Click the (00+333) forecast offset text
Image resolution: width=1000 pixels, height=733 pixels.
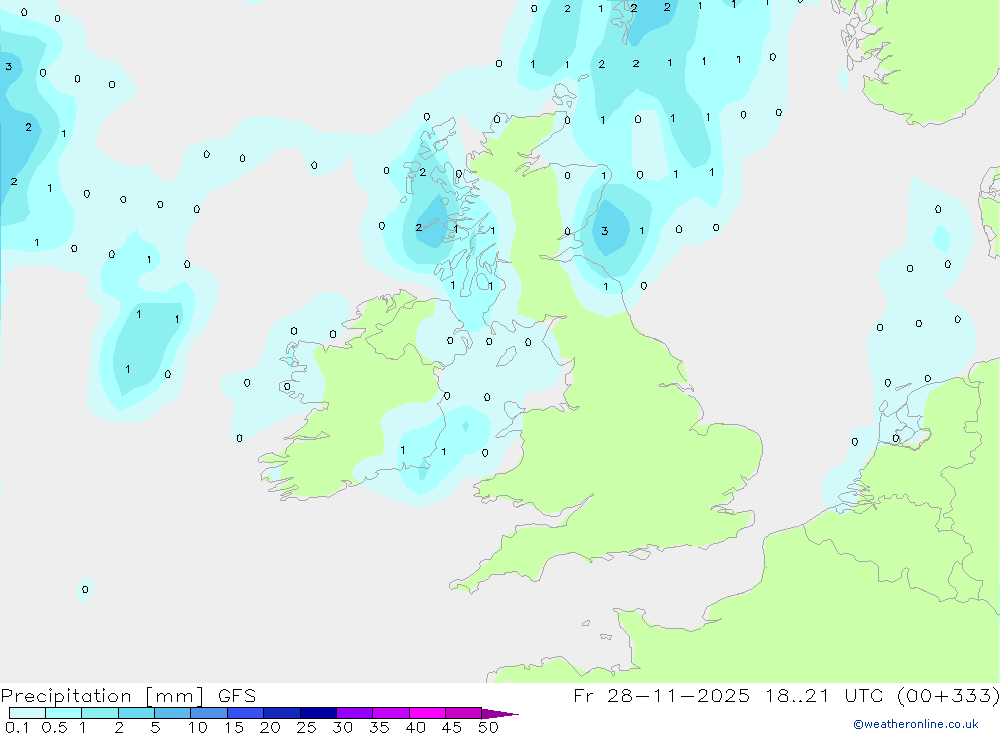point(948,696)
